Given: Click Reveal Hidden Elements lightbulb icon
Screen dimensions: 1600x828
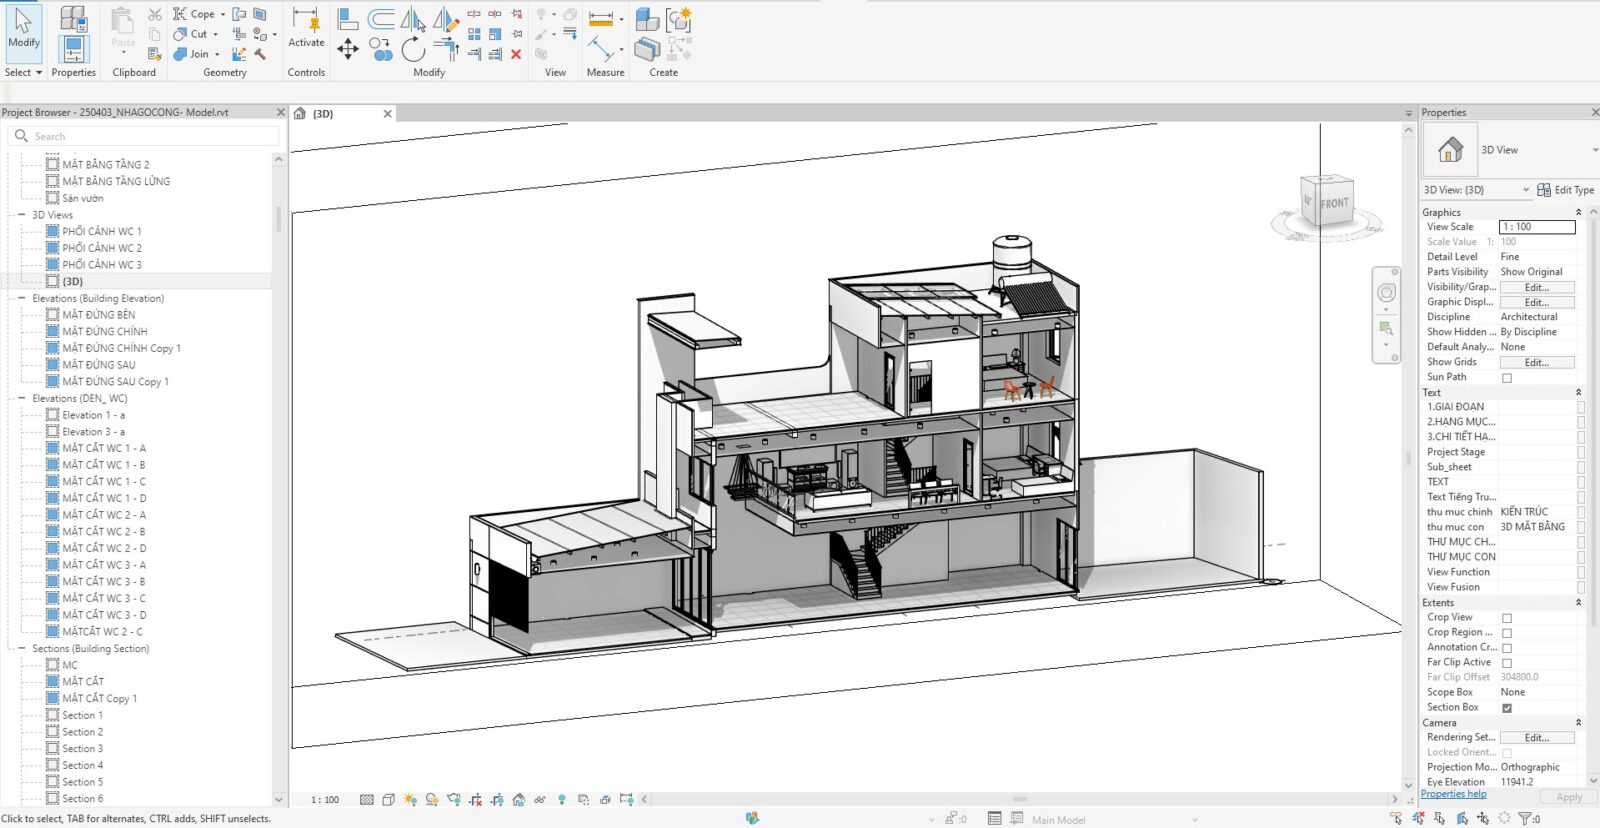Looking at the screenshot, I should pos(562,800).
